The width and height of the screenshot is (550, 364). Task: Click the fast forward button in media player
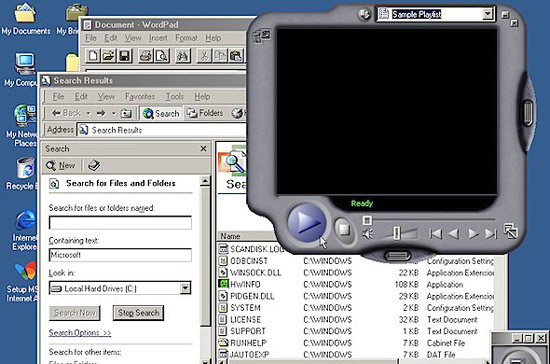(x=473, y=234)
